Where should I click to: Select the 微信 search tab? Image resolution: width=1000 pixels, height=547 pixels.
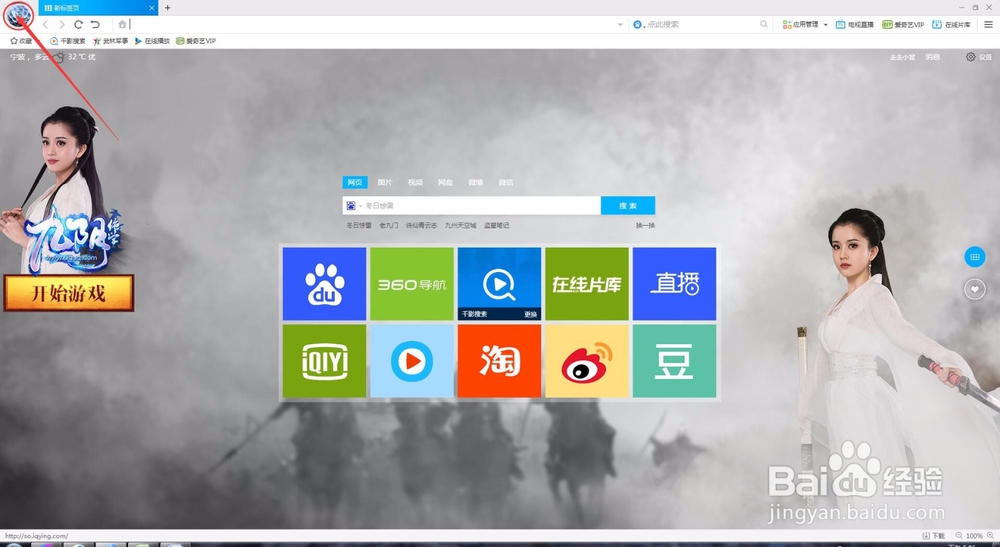(506, 182)
